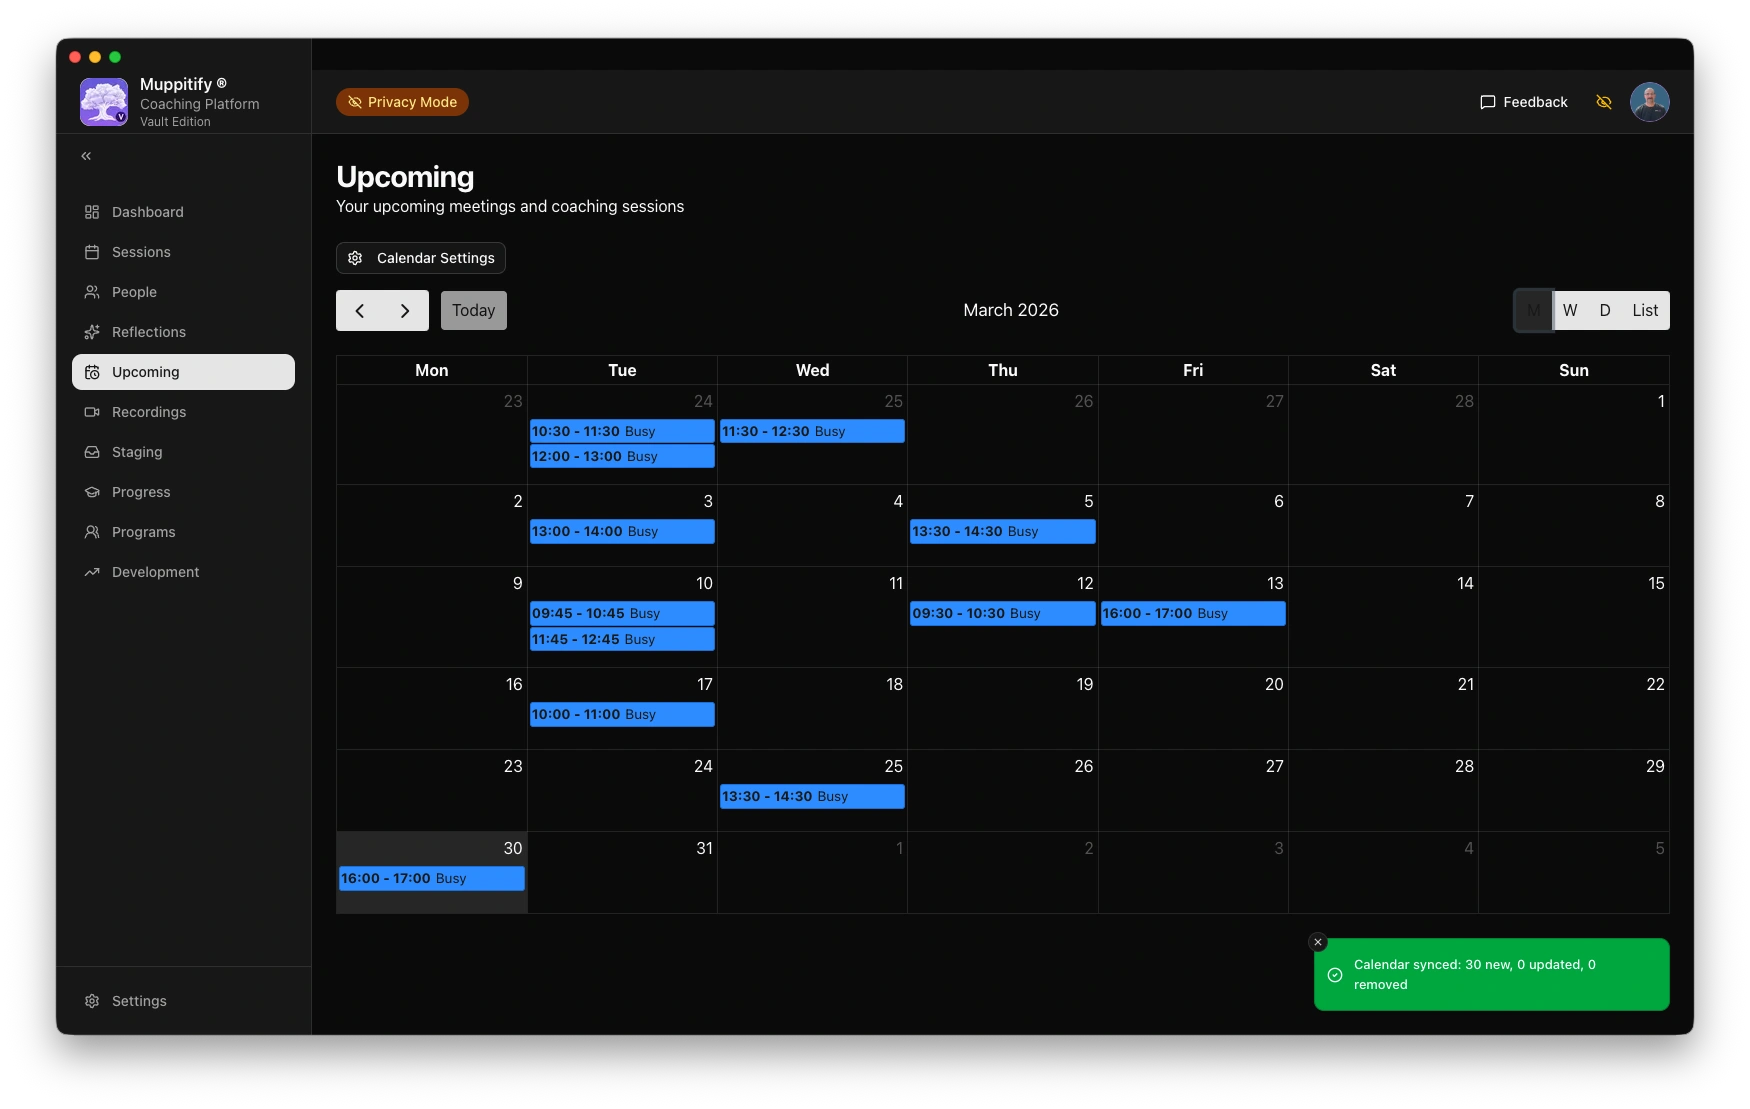Open the People section
This screenshot has height=1109, width=1750.
[134, 292]
